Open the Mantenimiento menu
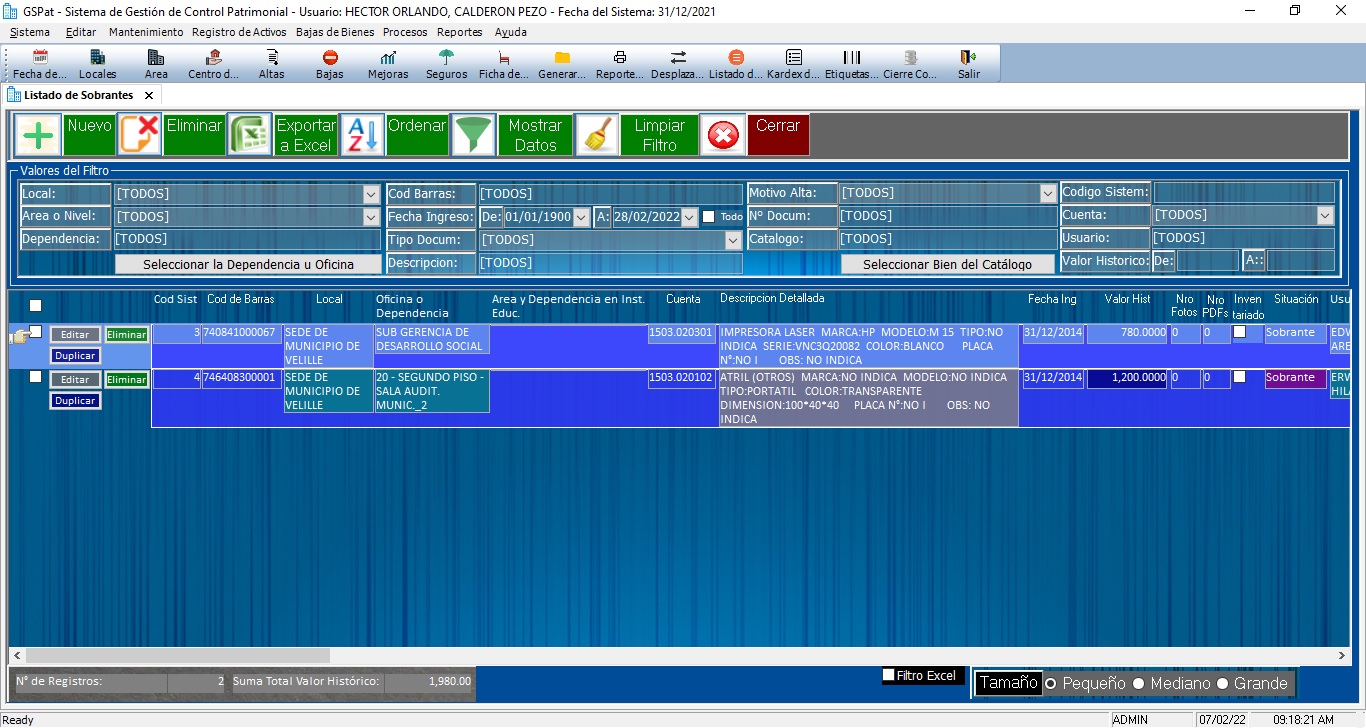1366x728 pixels. 146,32
